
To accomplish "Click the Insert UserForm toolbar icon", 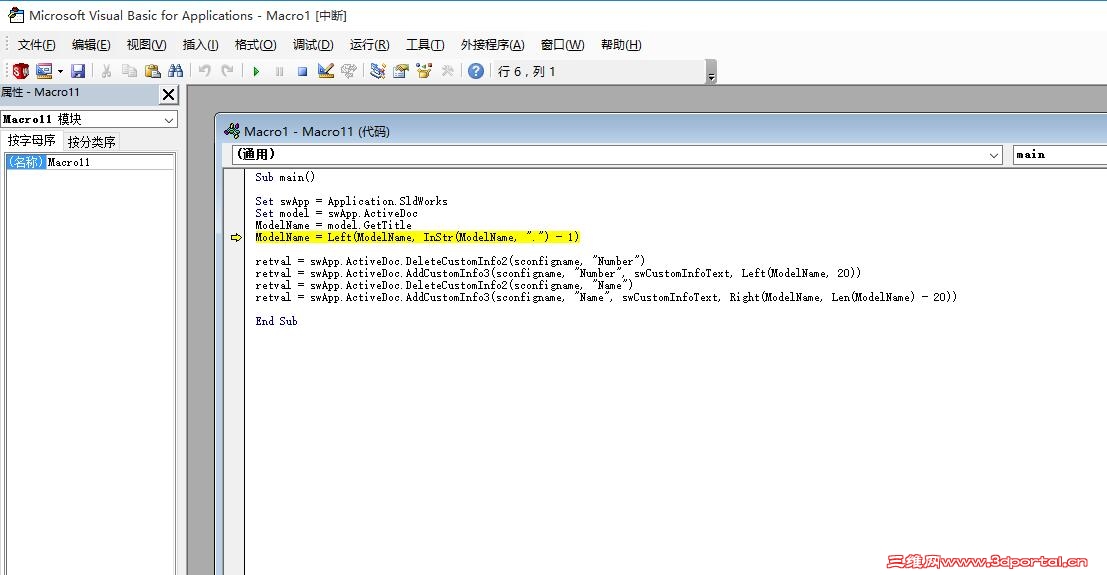I will 44,71.
